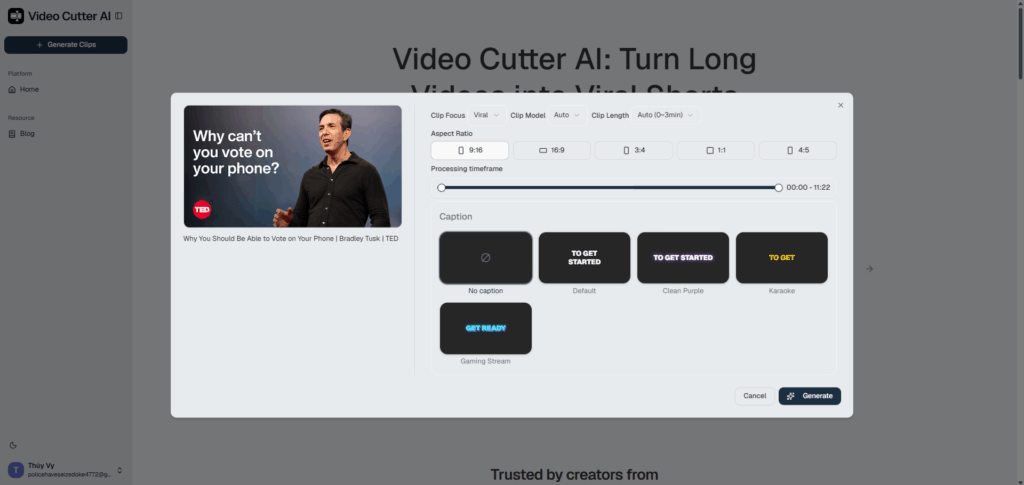The height and width of the screenshot is (485, 1024).
Task: Click the user avatar labeled T
Action: [x=16, y=470]
